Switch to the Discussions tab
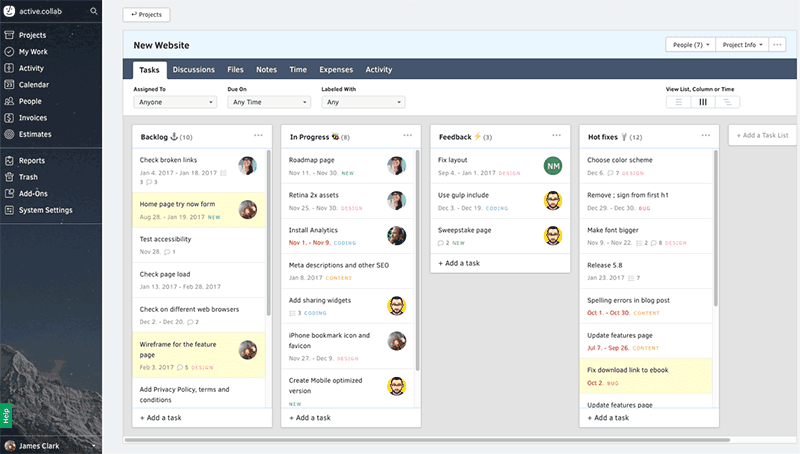Image resolution: width=800 pixels, height=454 pixels. click(x=193, y=70)
